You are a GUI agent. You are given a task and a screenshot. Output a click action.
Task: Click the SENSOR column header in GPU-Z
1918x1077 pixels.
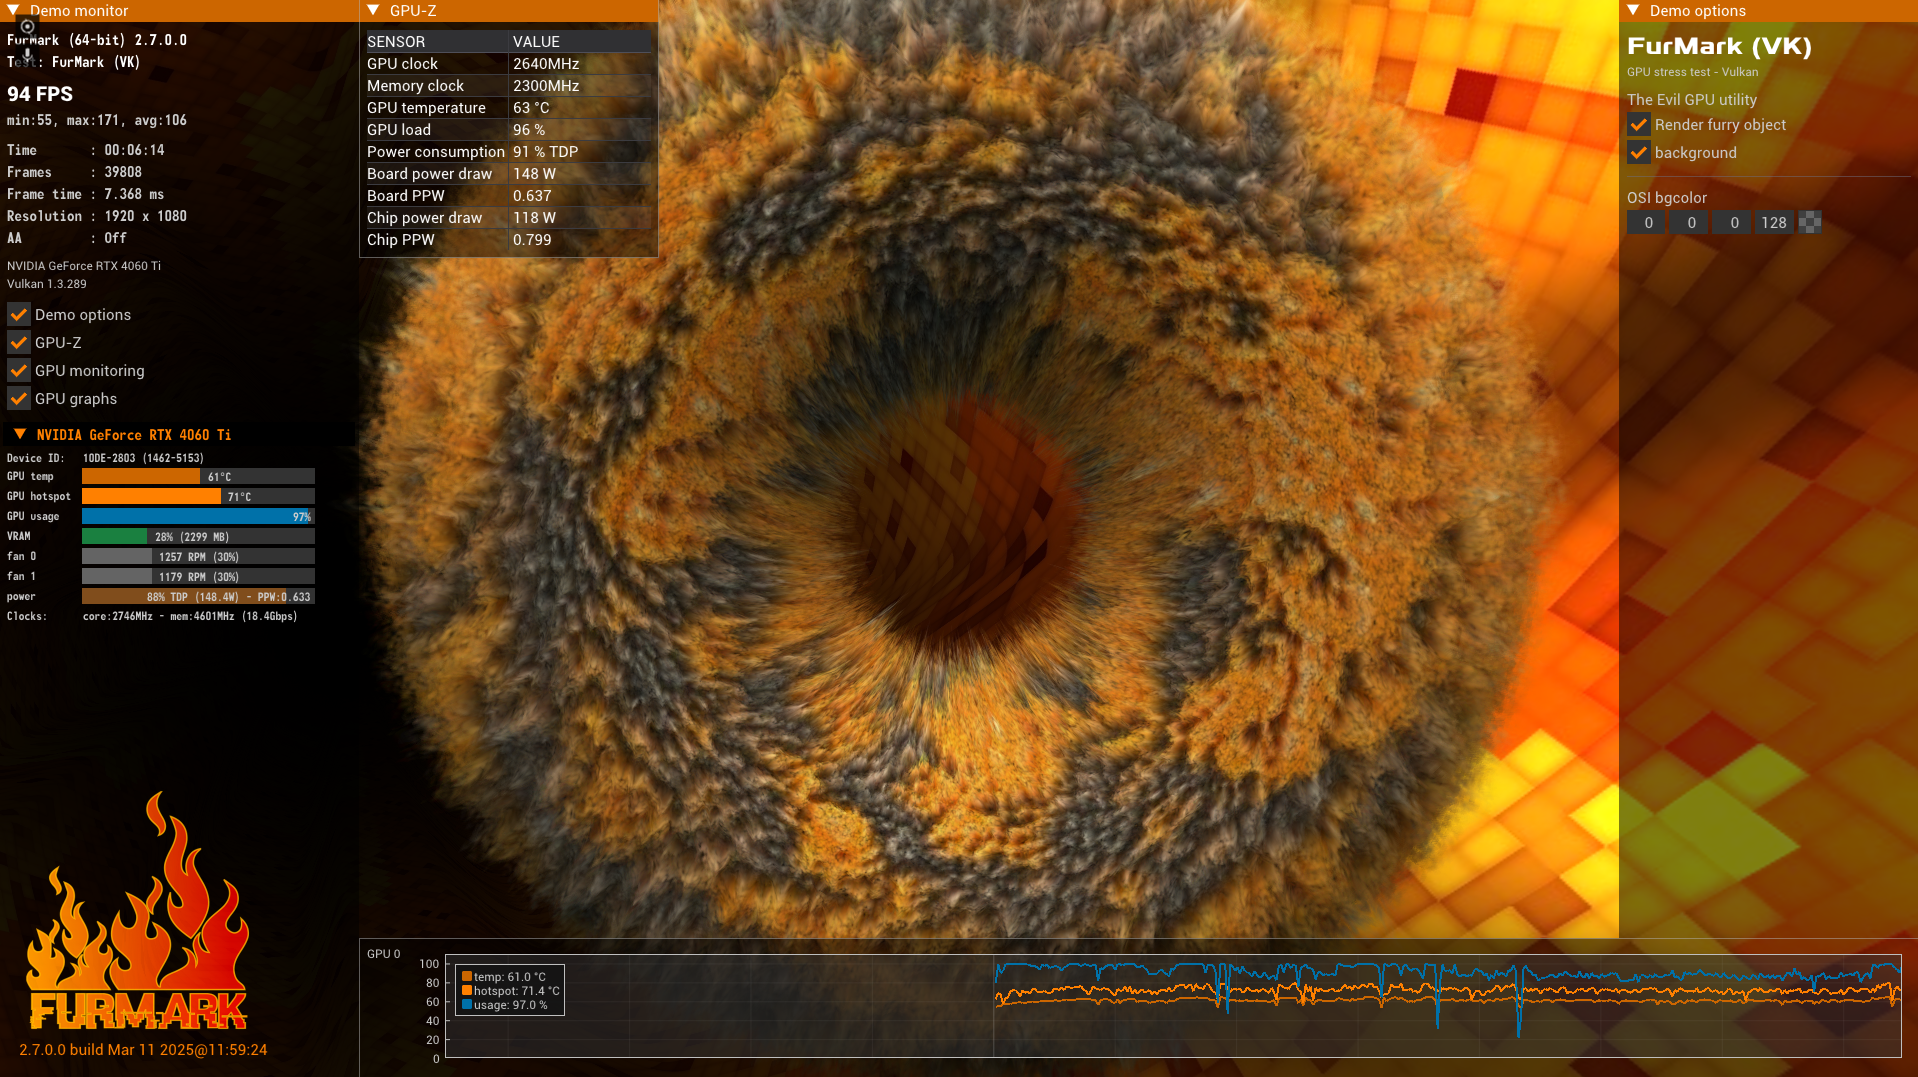coord(396,41)
